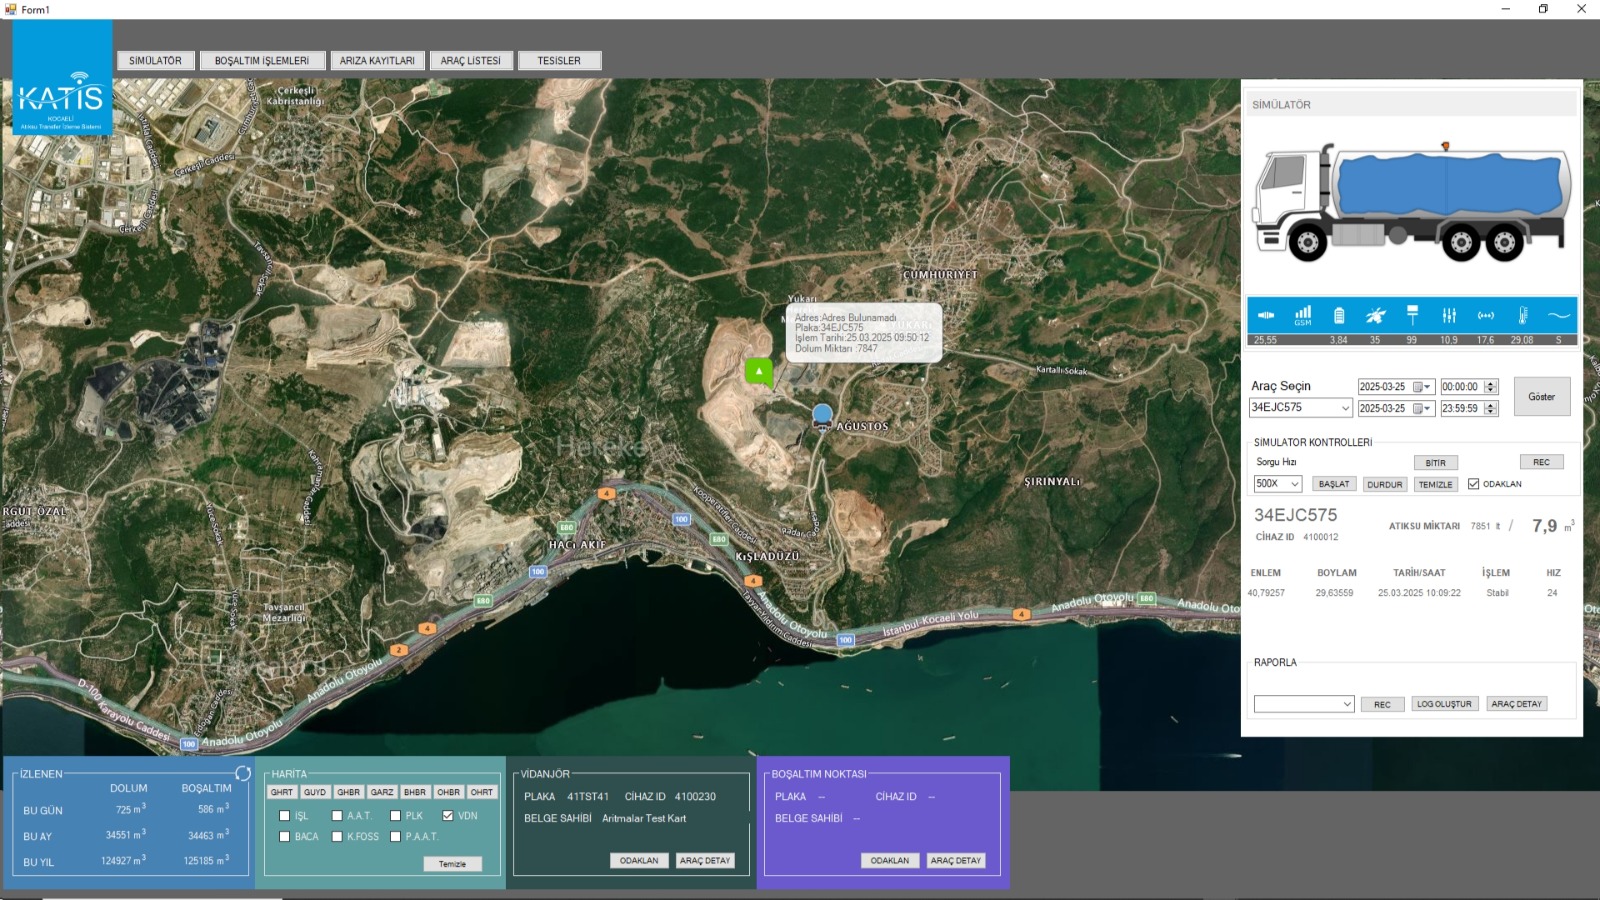Image resolution: width=1600 pixels, height=900 pixels.
Task: Open the ARAÇ LİSTESİ tab
Action: point(471,61)
